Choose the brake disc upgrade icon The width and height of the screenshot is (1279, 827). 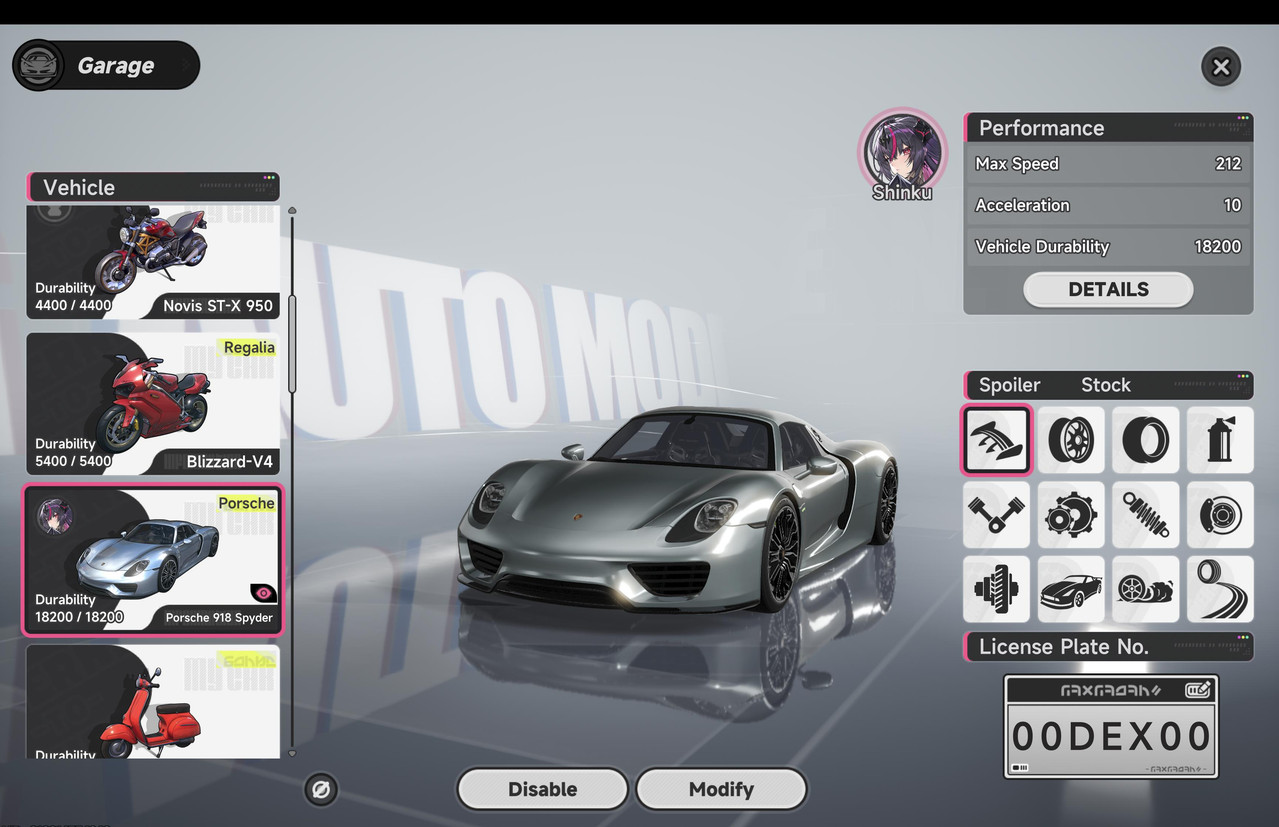1220,515
